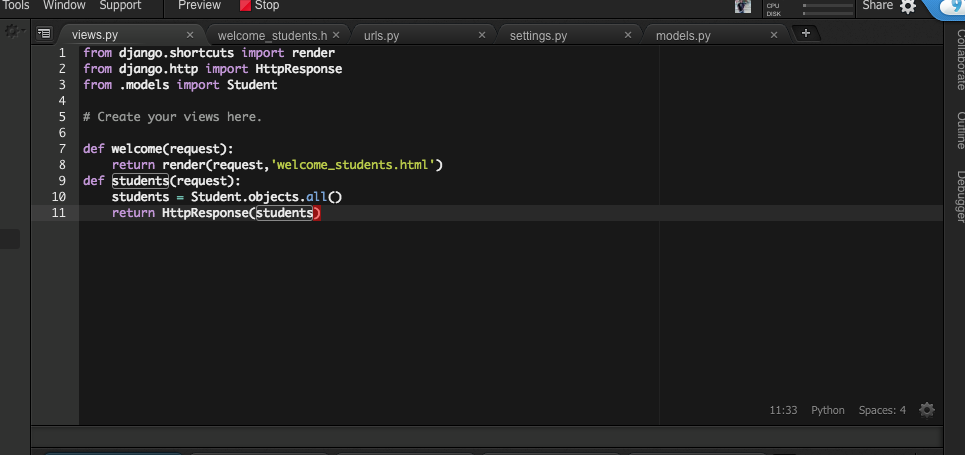This screenshot has height=455, width=965.
Task: Open the Window menu
Action: [64, 6]
